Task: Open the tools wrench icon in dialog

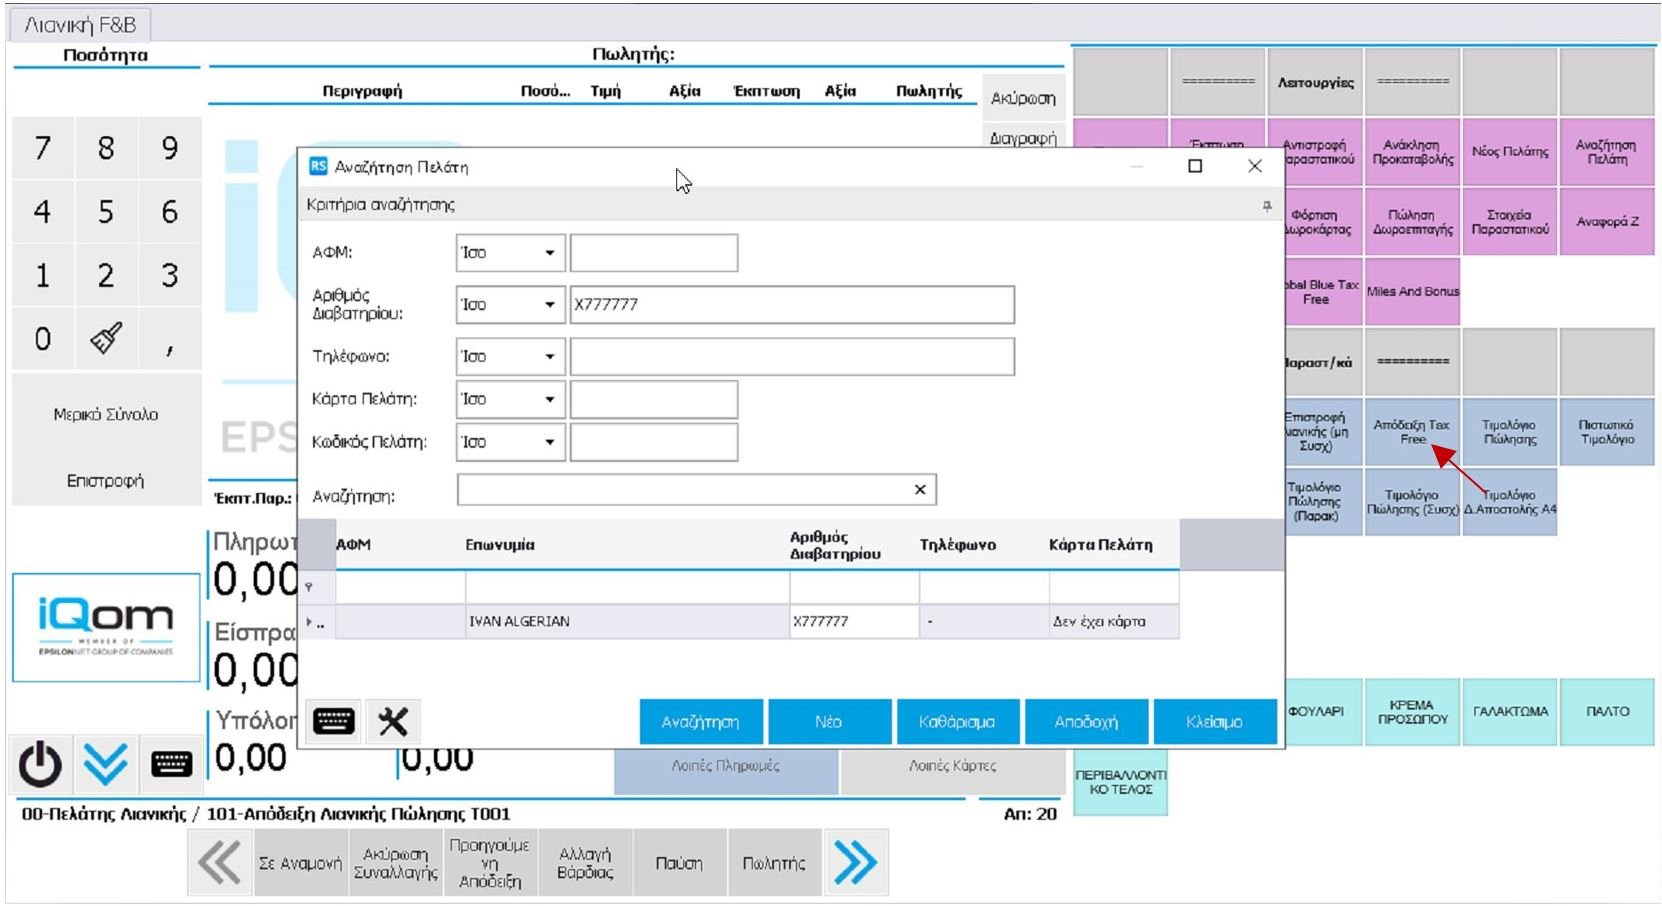Action: [x=393, y=721]
